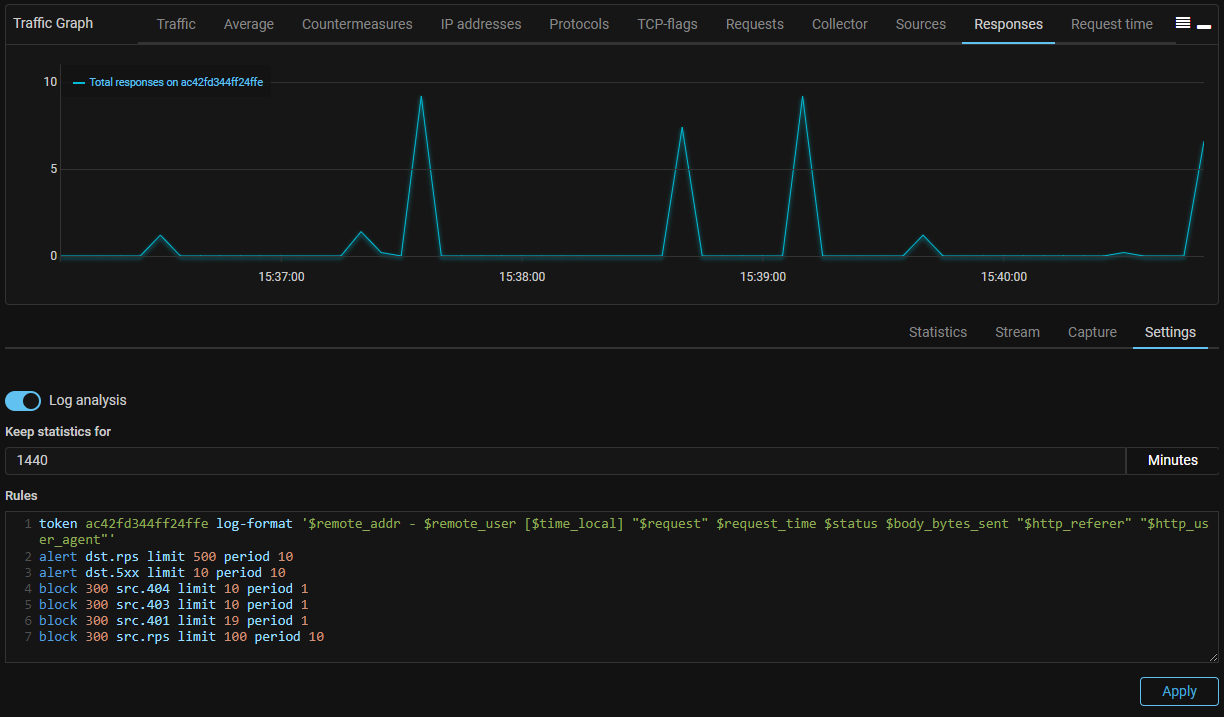Select the Collector tab
1224x717 pixels.
click(x=840, y=24)
